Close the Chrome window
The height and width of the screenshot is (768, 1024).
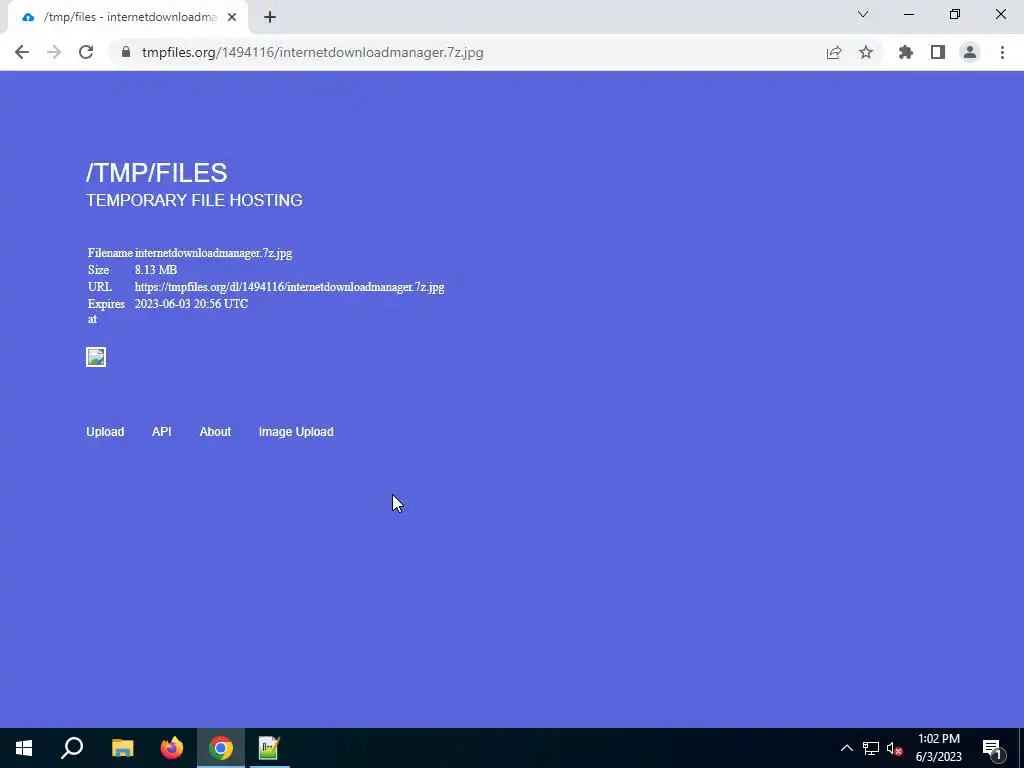pos(1000,14)
